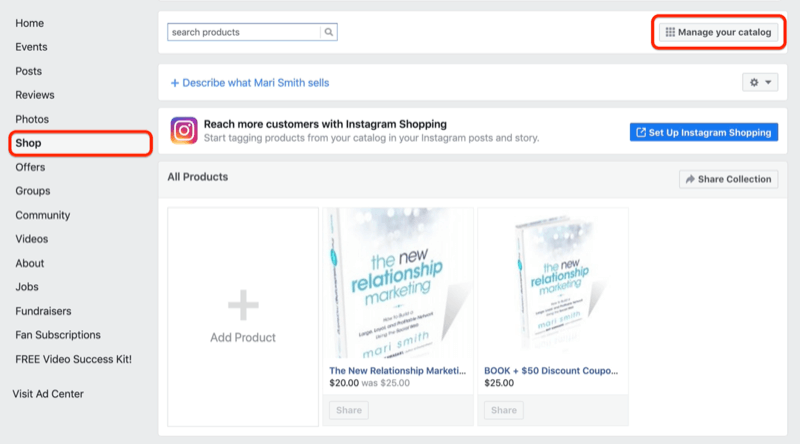The image size is (800, 444).
Task: Click Share under the $20.00 product
Action: click(348, 410)
